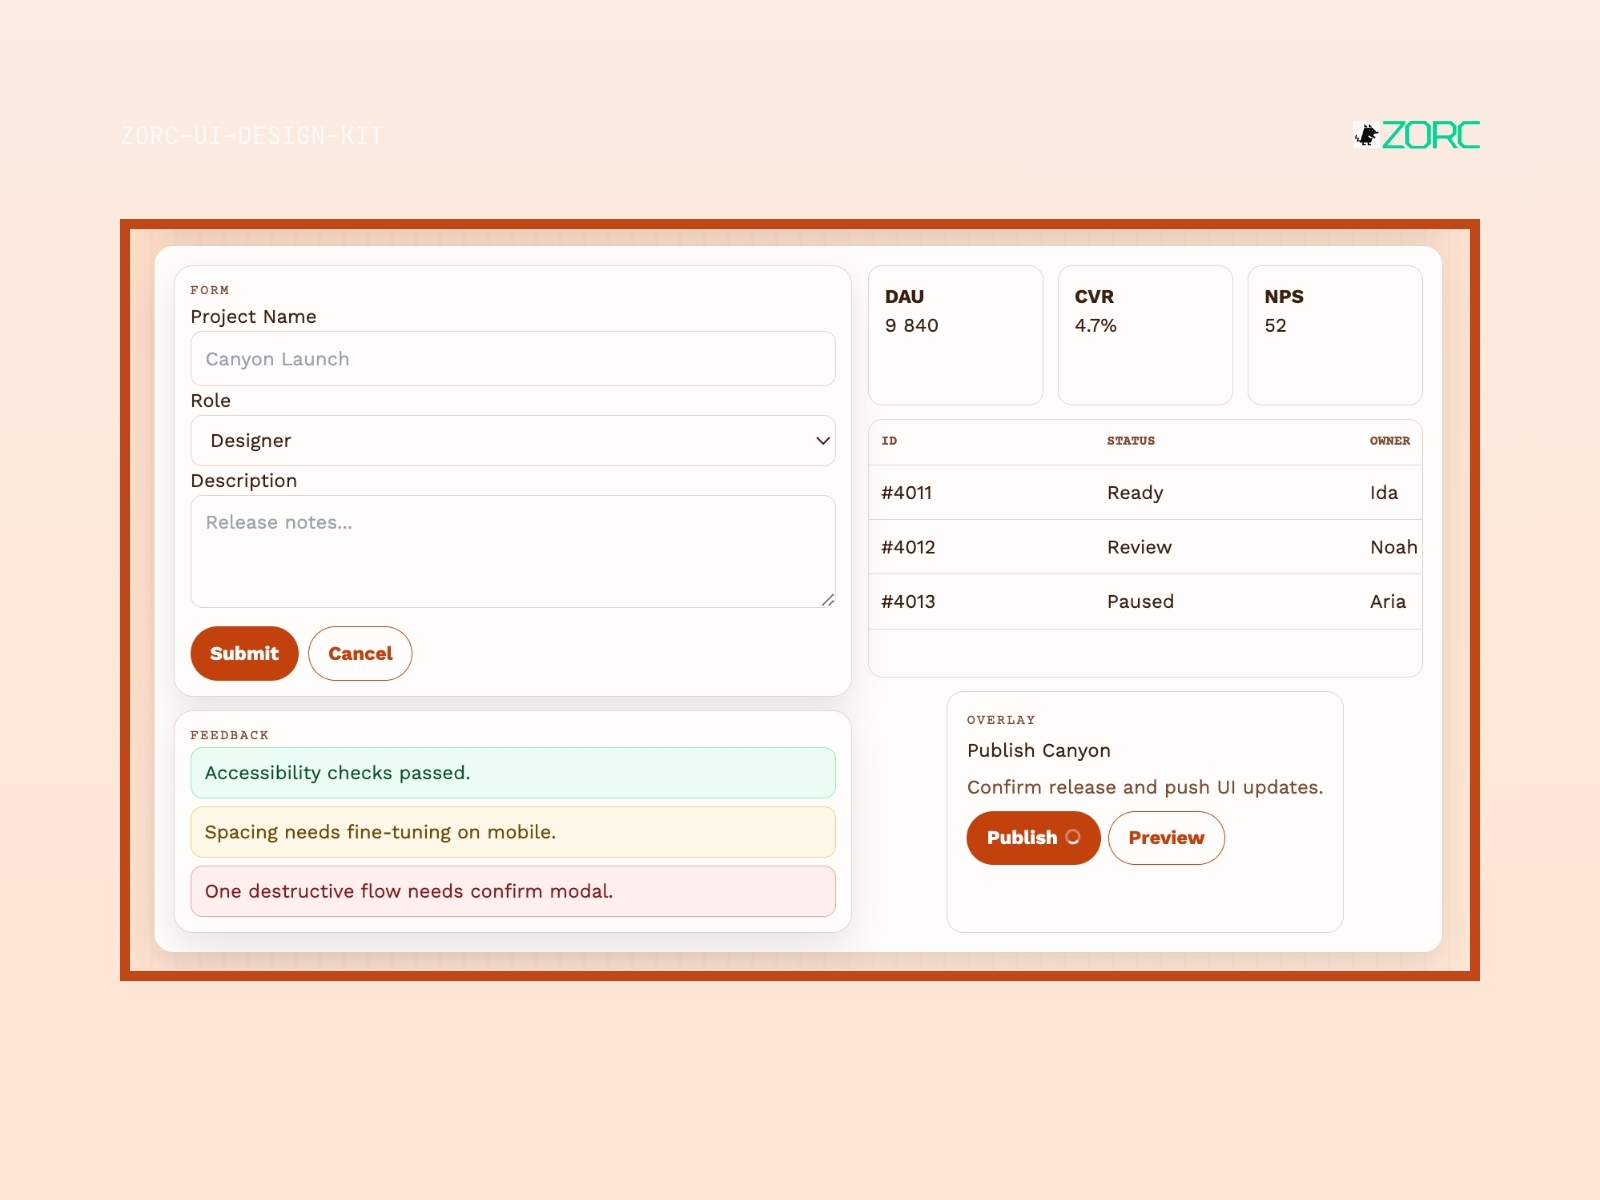Click the Submit button
This screenshot has width=1600, height=1200.
coord(244,654)
